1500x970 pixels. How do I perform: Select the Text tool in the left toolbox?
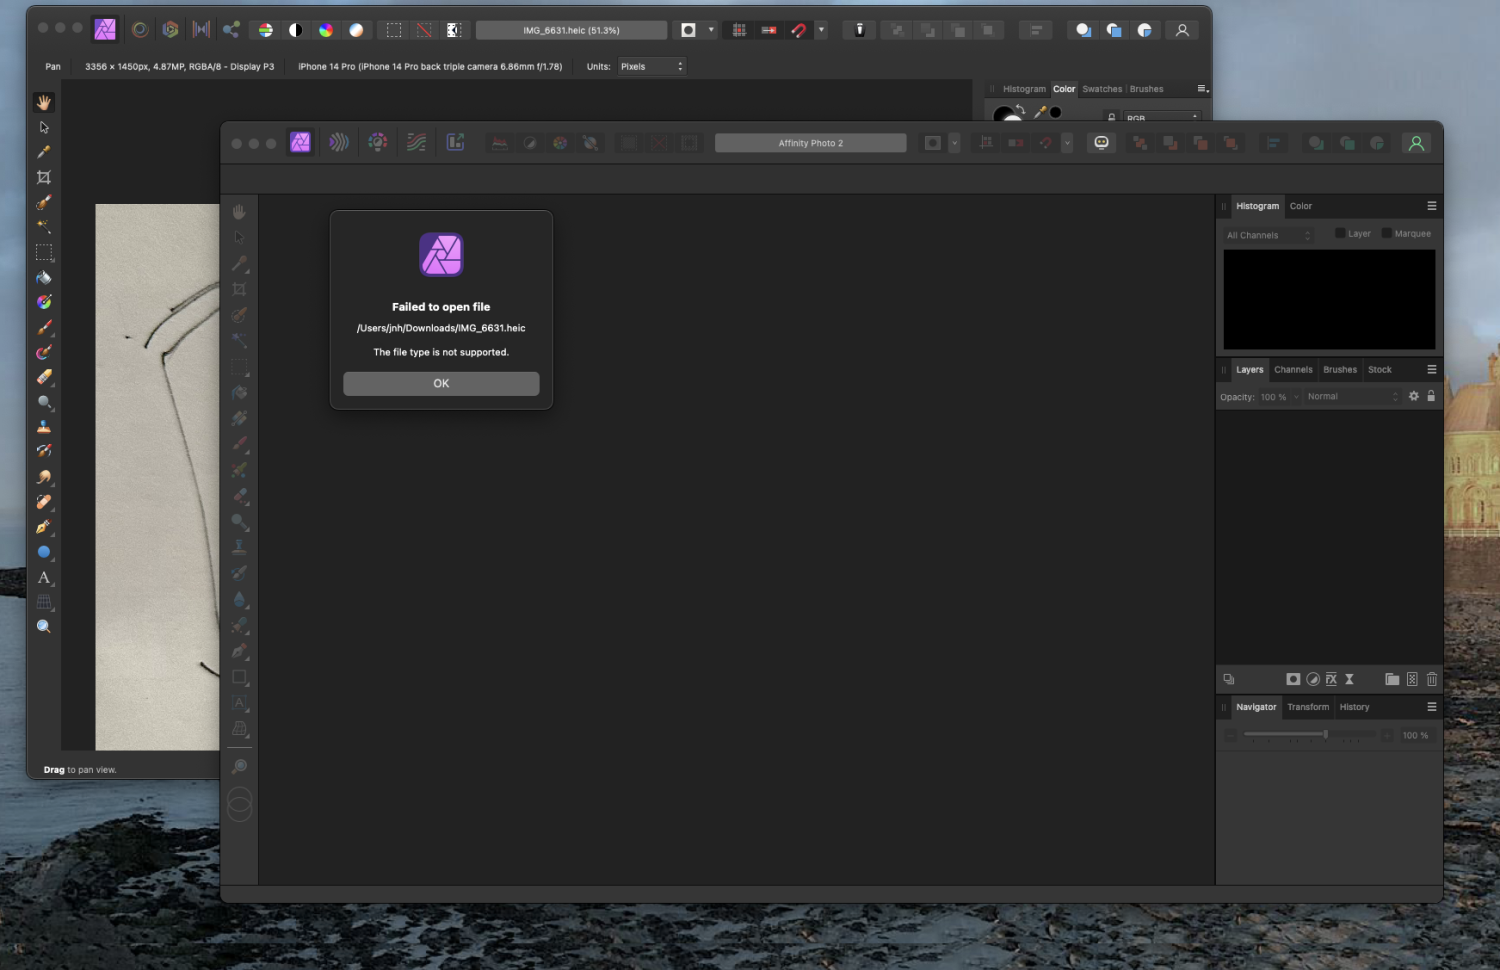(x=44, y=577)
